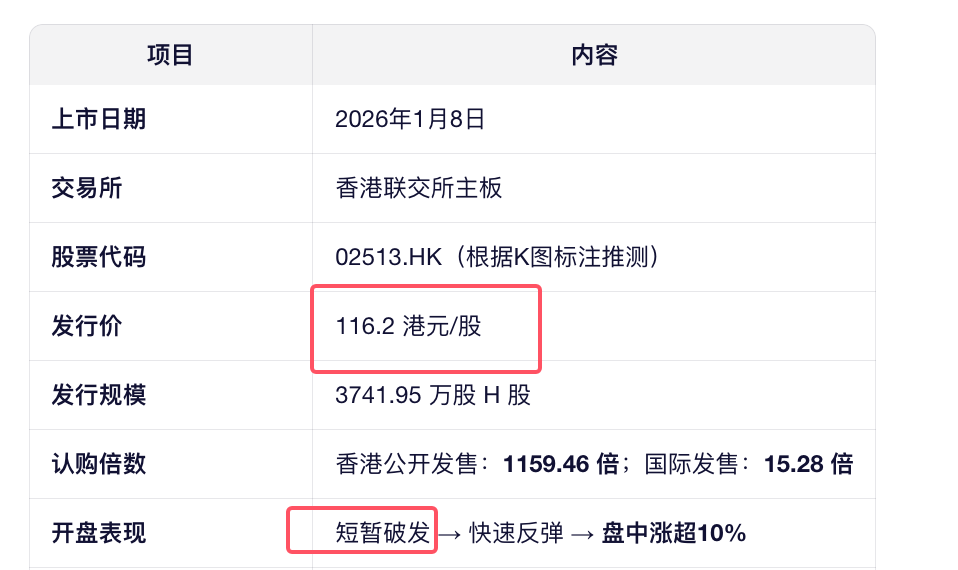Click the bold 盘中涨超10% text
The width and height of the screenshot is (958, 570).
coord(674,533)
